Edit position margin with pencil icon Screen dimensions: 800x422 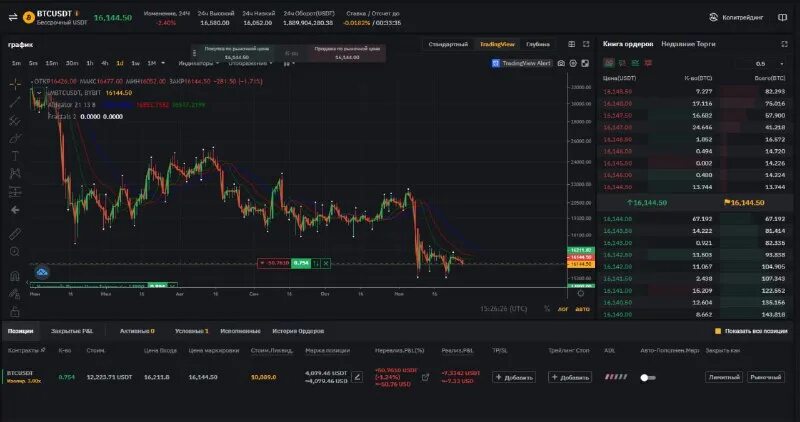(x=357, y=378)
